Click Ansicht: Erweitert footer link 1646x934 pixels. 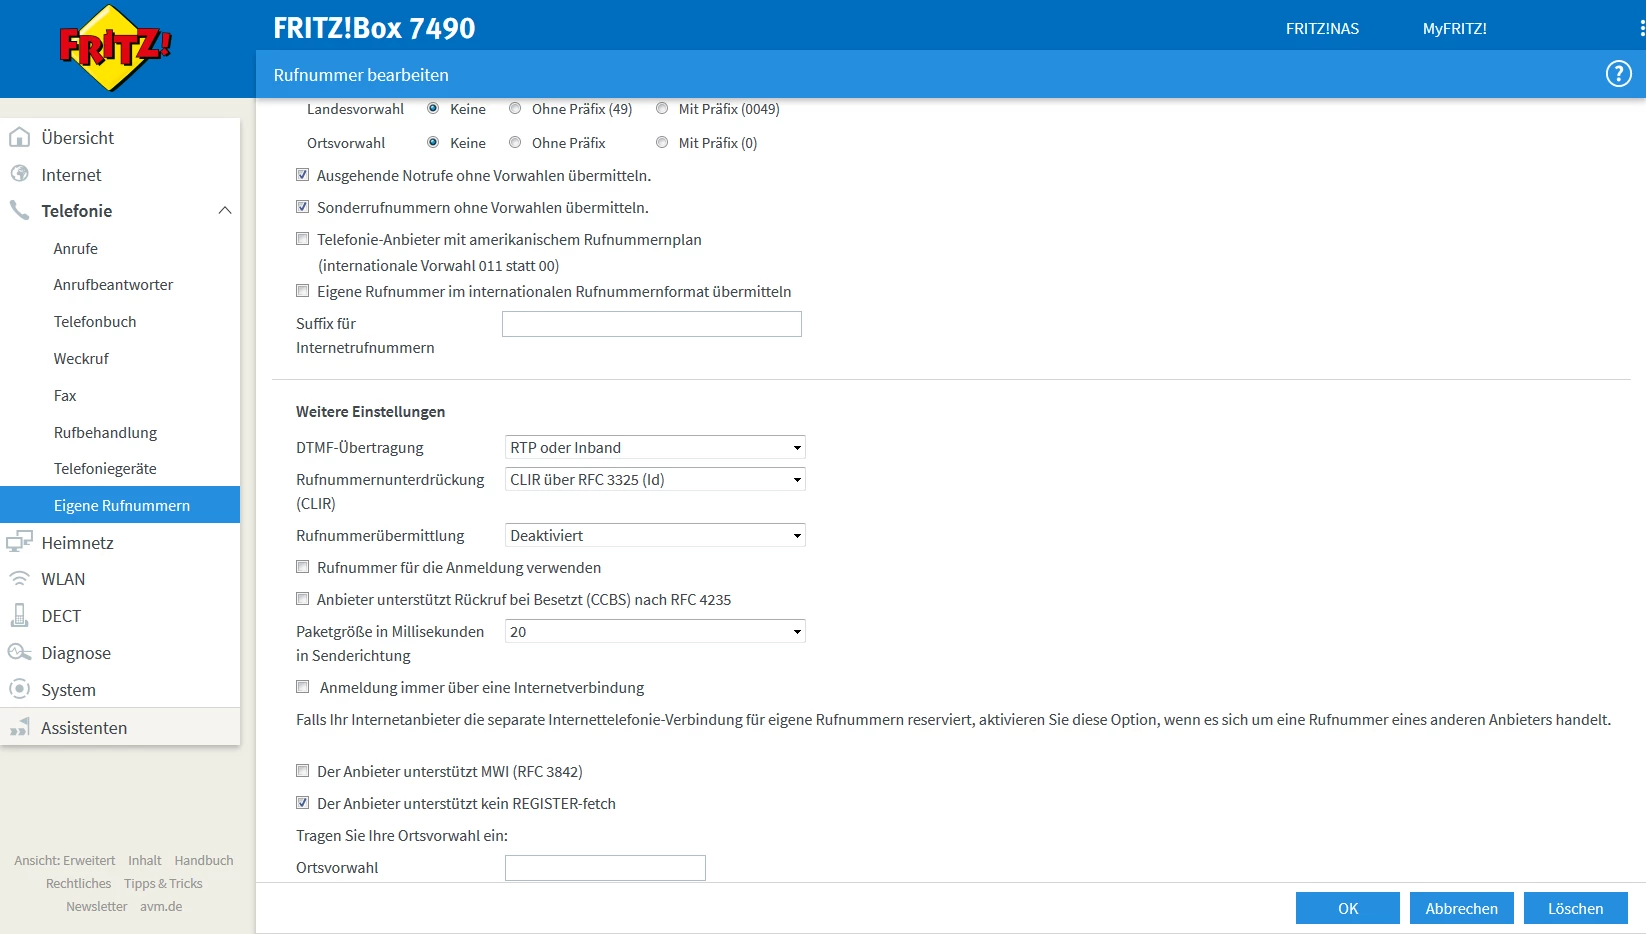pyautogui.click(x=65, y=860)
